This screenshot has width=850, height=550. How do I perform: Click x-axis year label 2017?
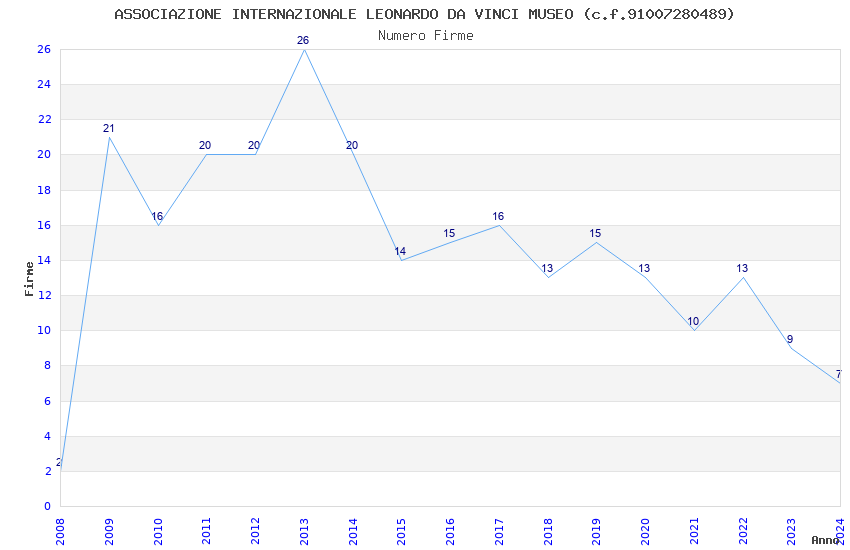click(x=499, y=531)
